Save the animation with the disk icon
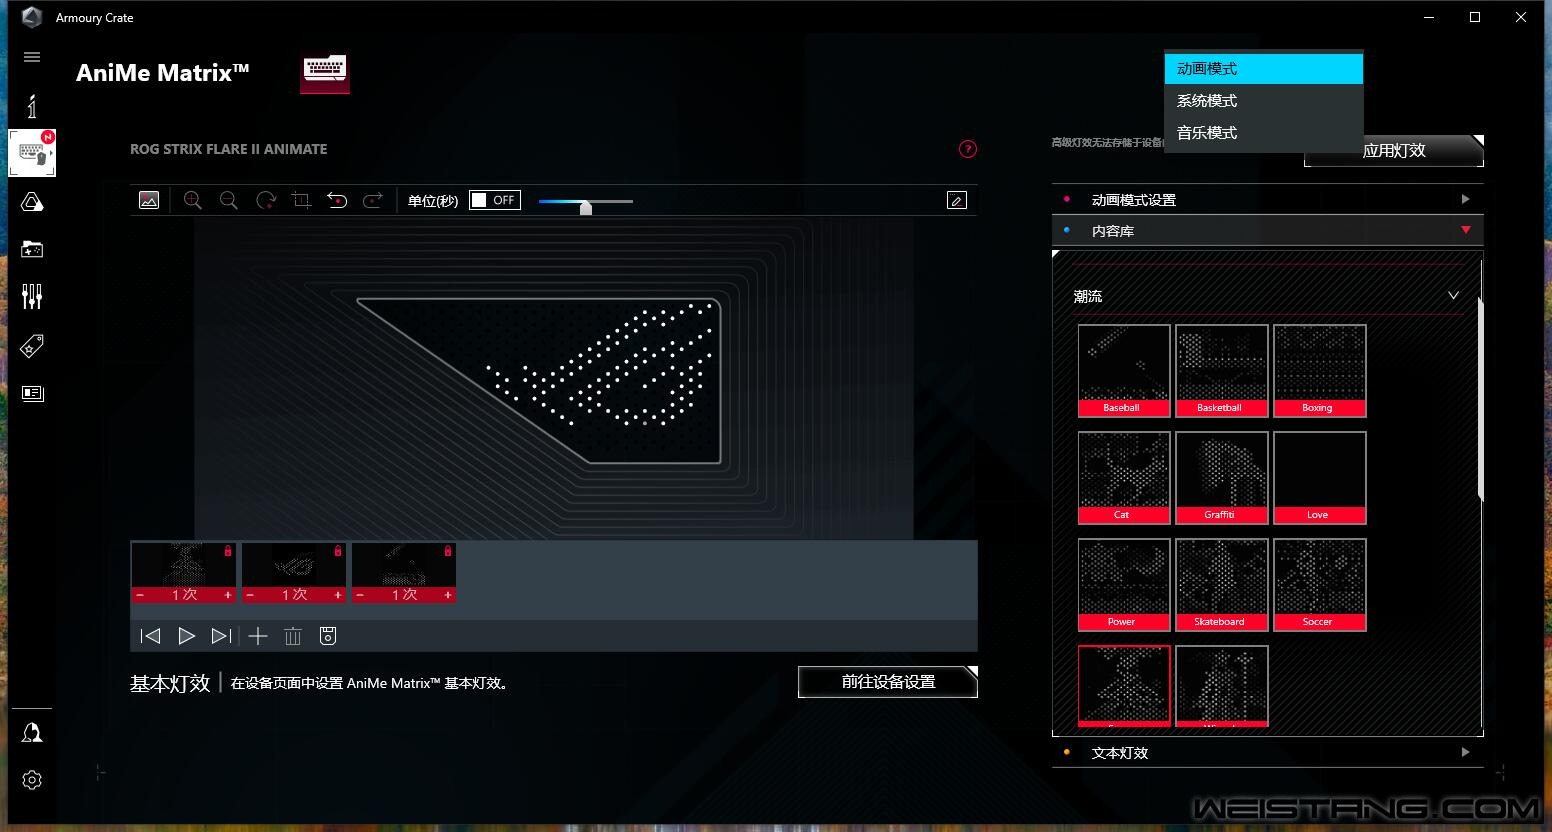Viewport: 1552px width, 832px height. coord(328,636)
